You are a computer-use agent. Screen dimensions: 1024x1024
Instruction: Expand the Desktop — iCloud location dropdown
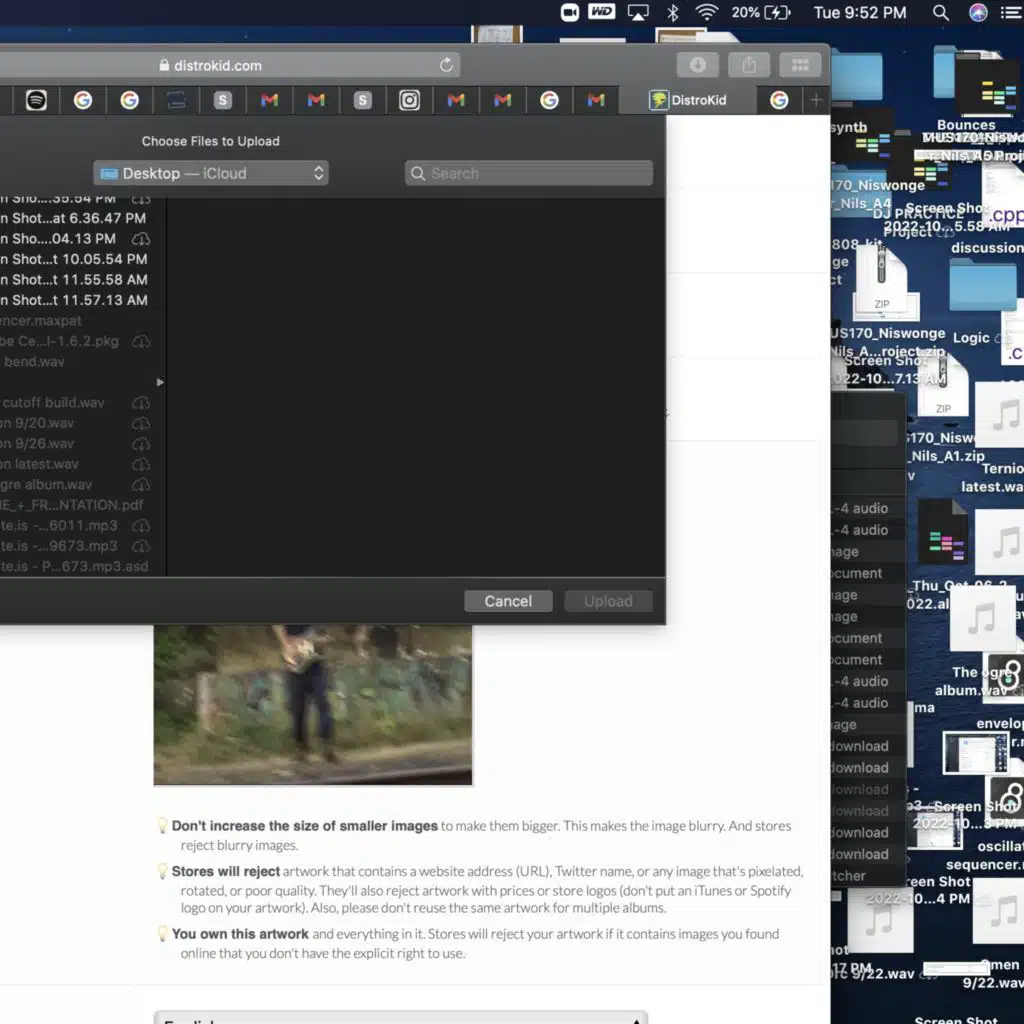pos(211,173)
